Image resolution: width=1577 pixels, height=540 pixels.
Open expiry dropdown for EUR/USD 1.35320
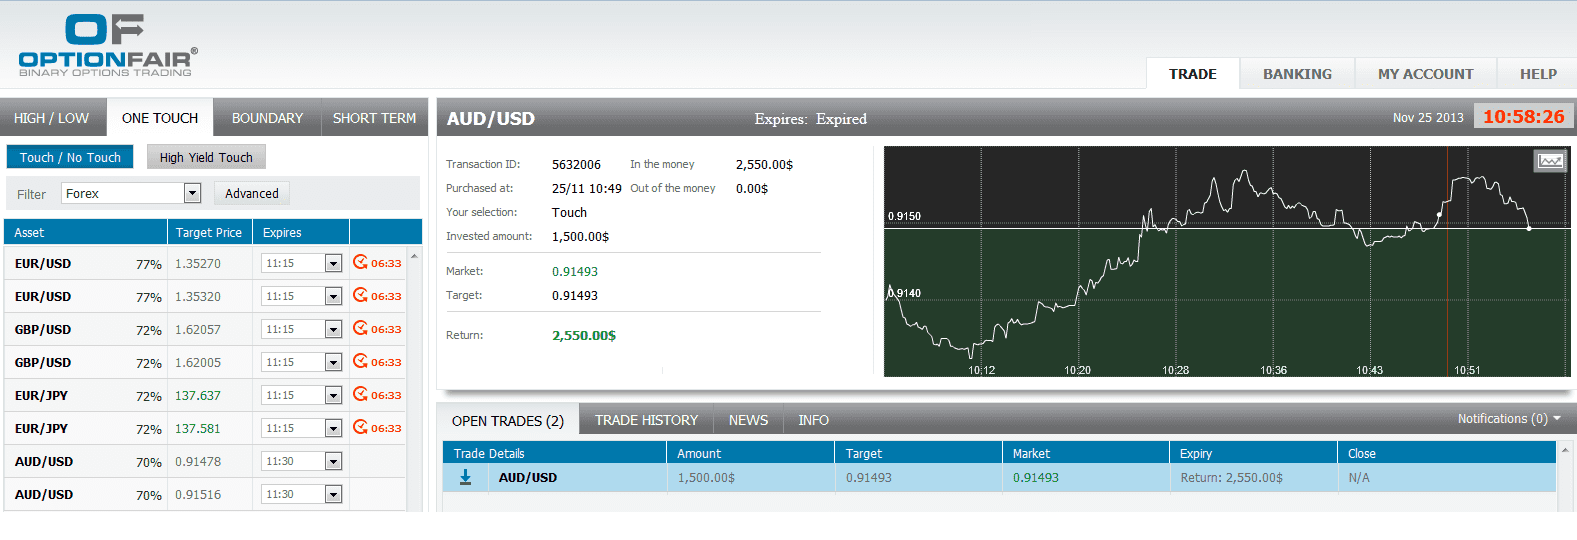click(x=333, y=297)
